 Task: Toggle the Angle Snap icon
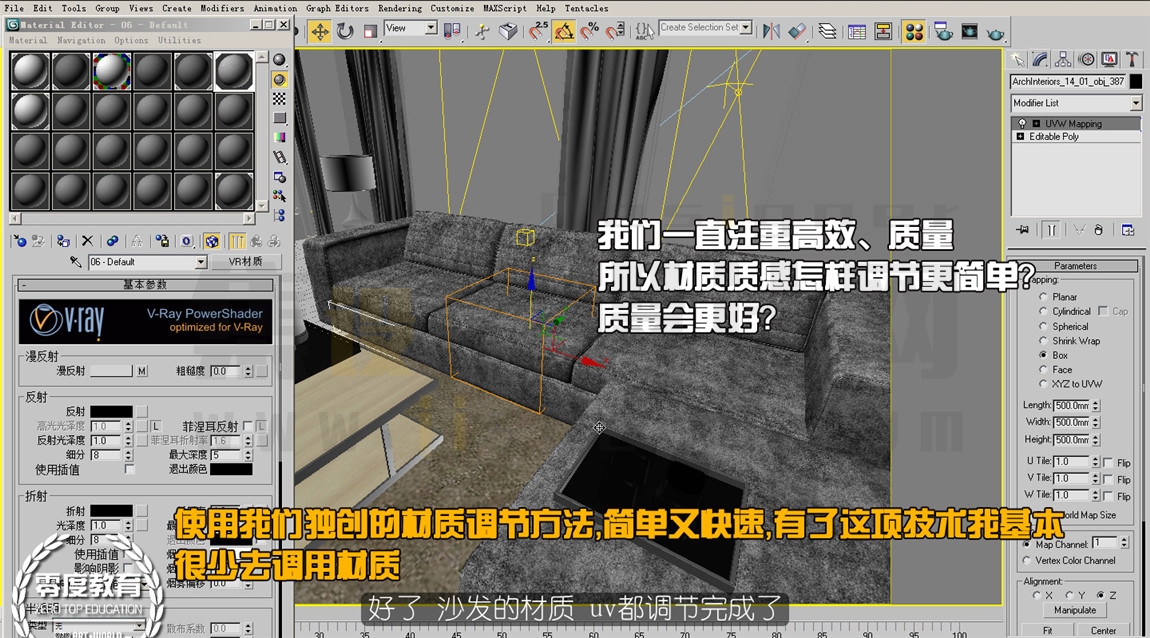point(563,32)
